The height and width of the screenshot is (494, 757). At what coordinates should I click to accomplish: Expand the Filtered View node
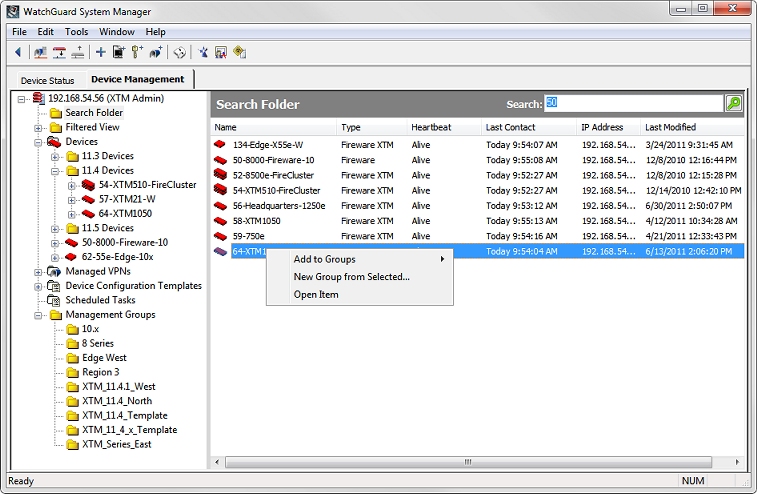[39, 127]
